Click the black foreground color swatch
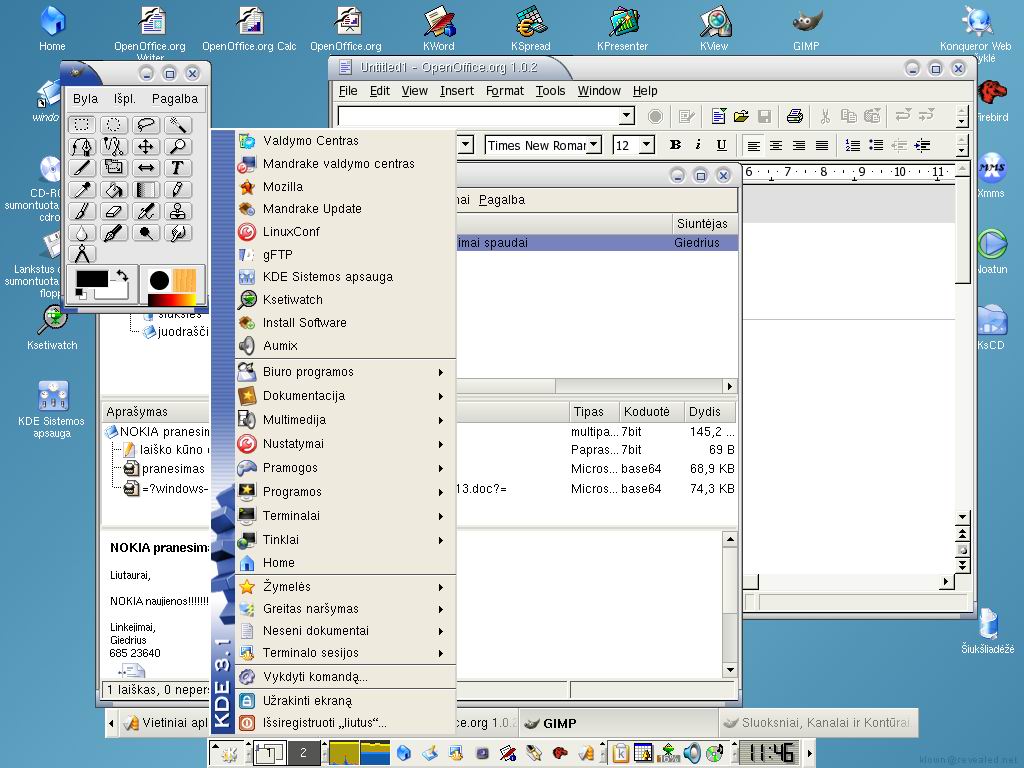1024x768 pixels. pos(92,278)
